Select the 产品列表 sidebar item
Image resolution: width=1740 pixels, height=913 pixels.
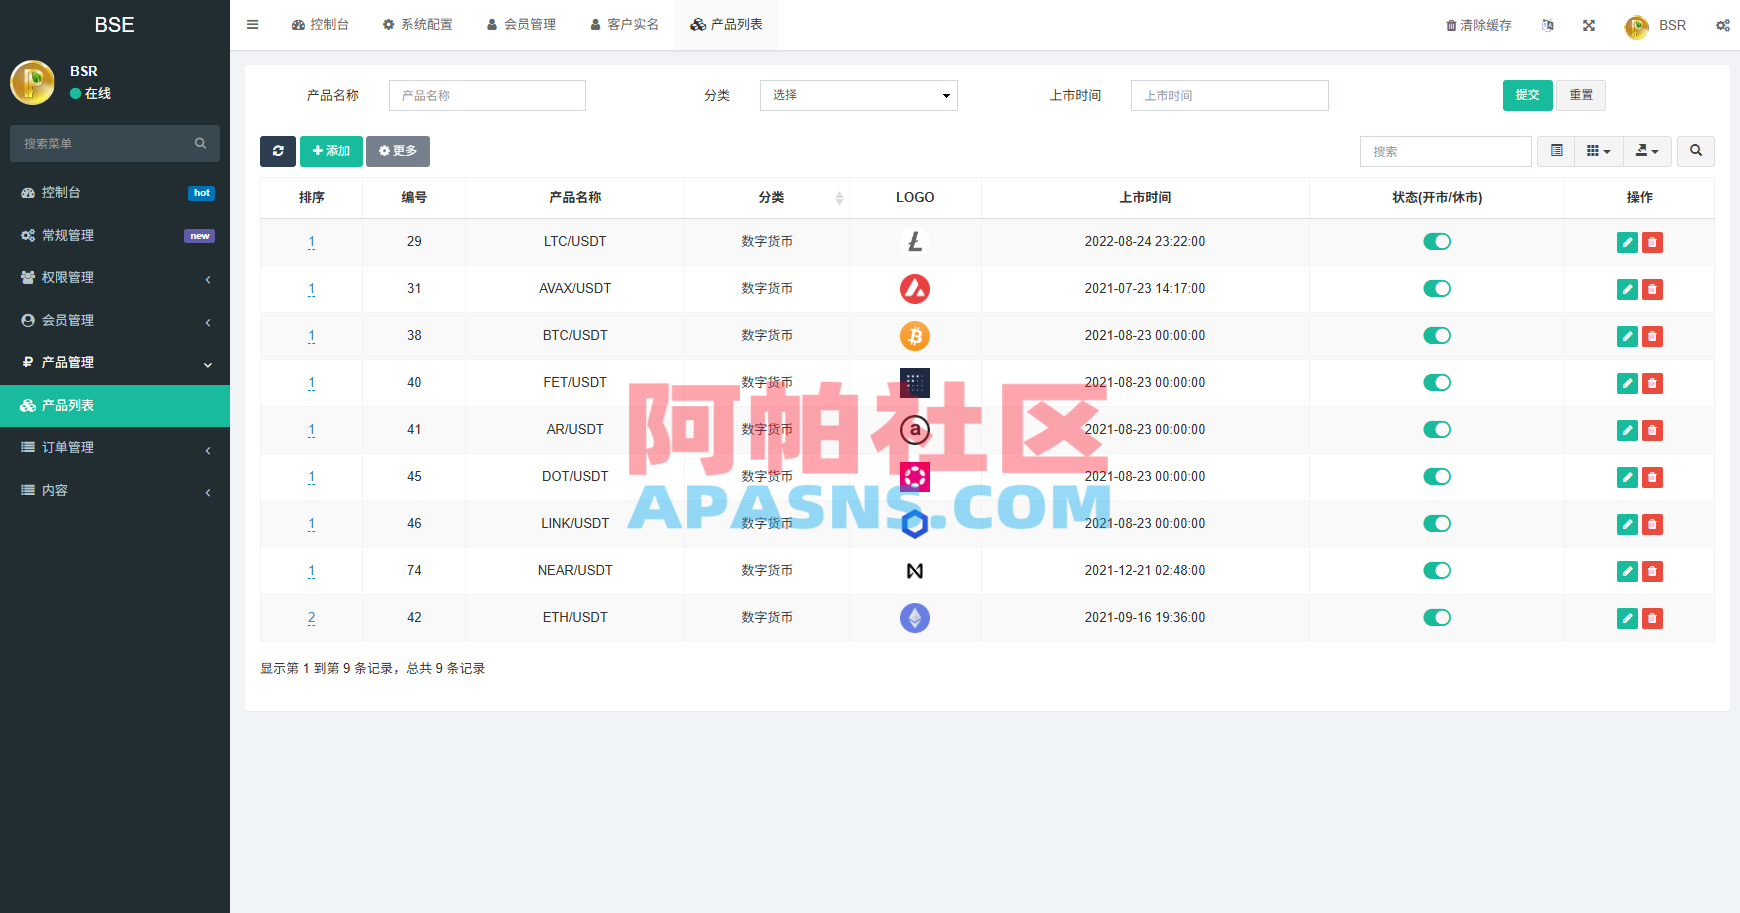pyautogui.click(x=115, y=405)
